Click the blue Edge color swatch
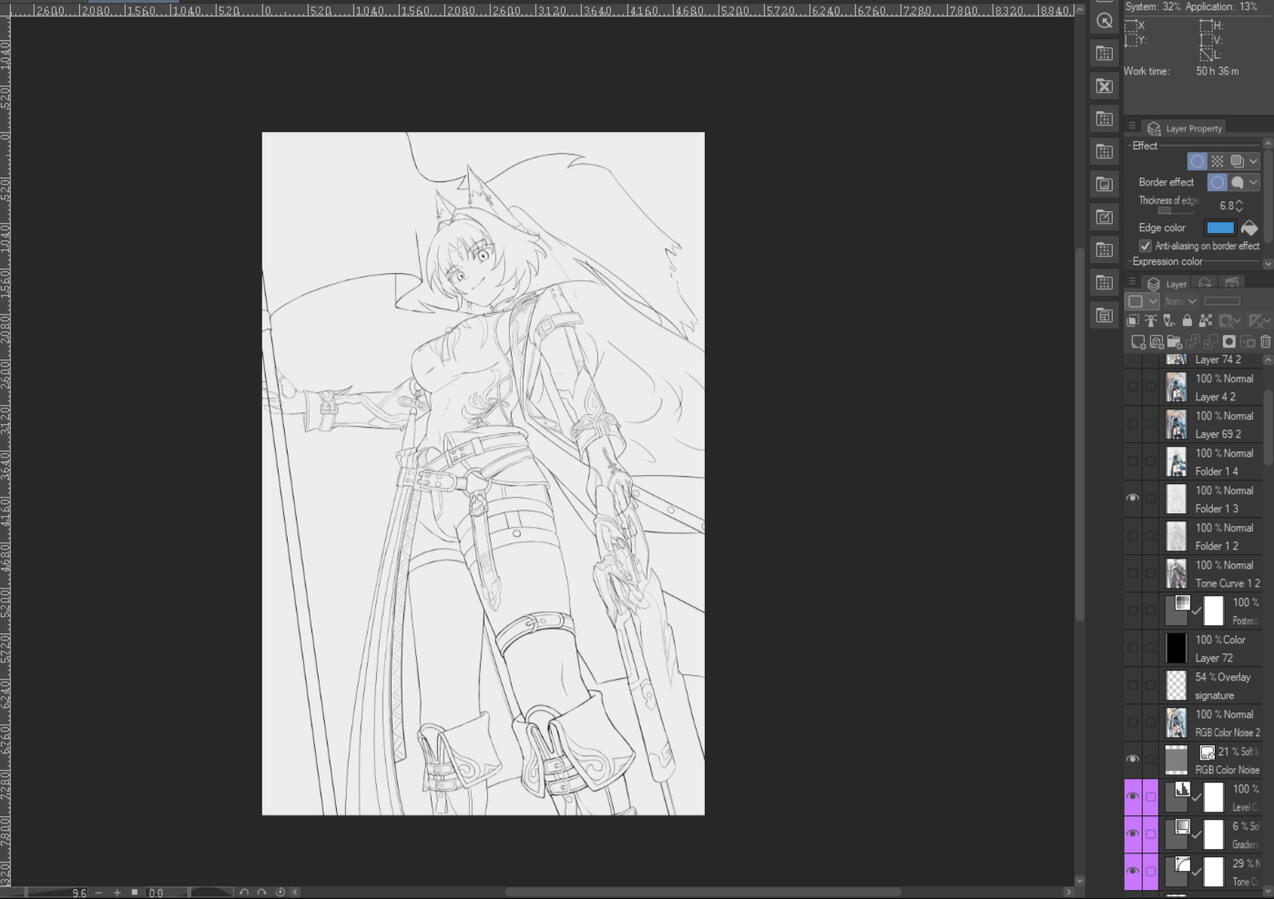1274x899 pixels. pos(1221,227)
